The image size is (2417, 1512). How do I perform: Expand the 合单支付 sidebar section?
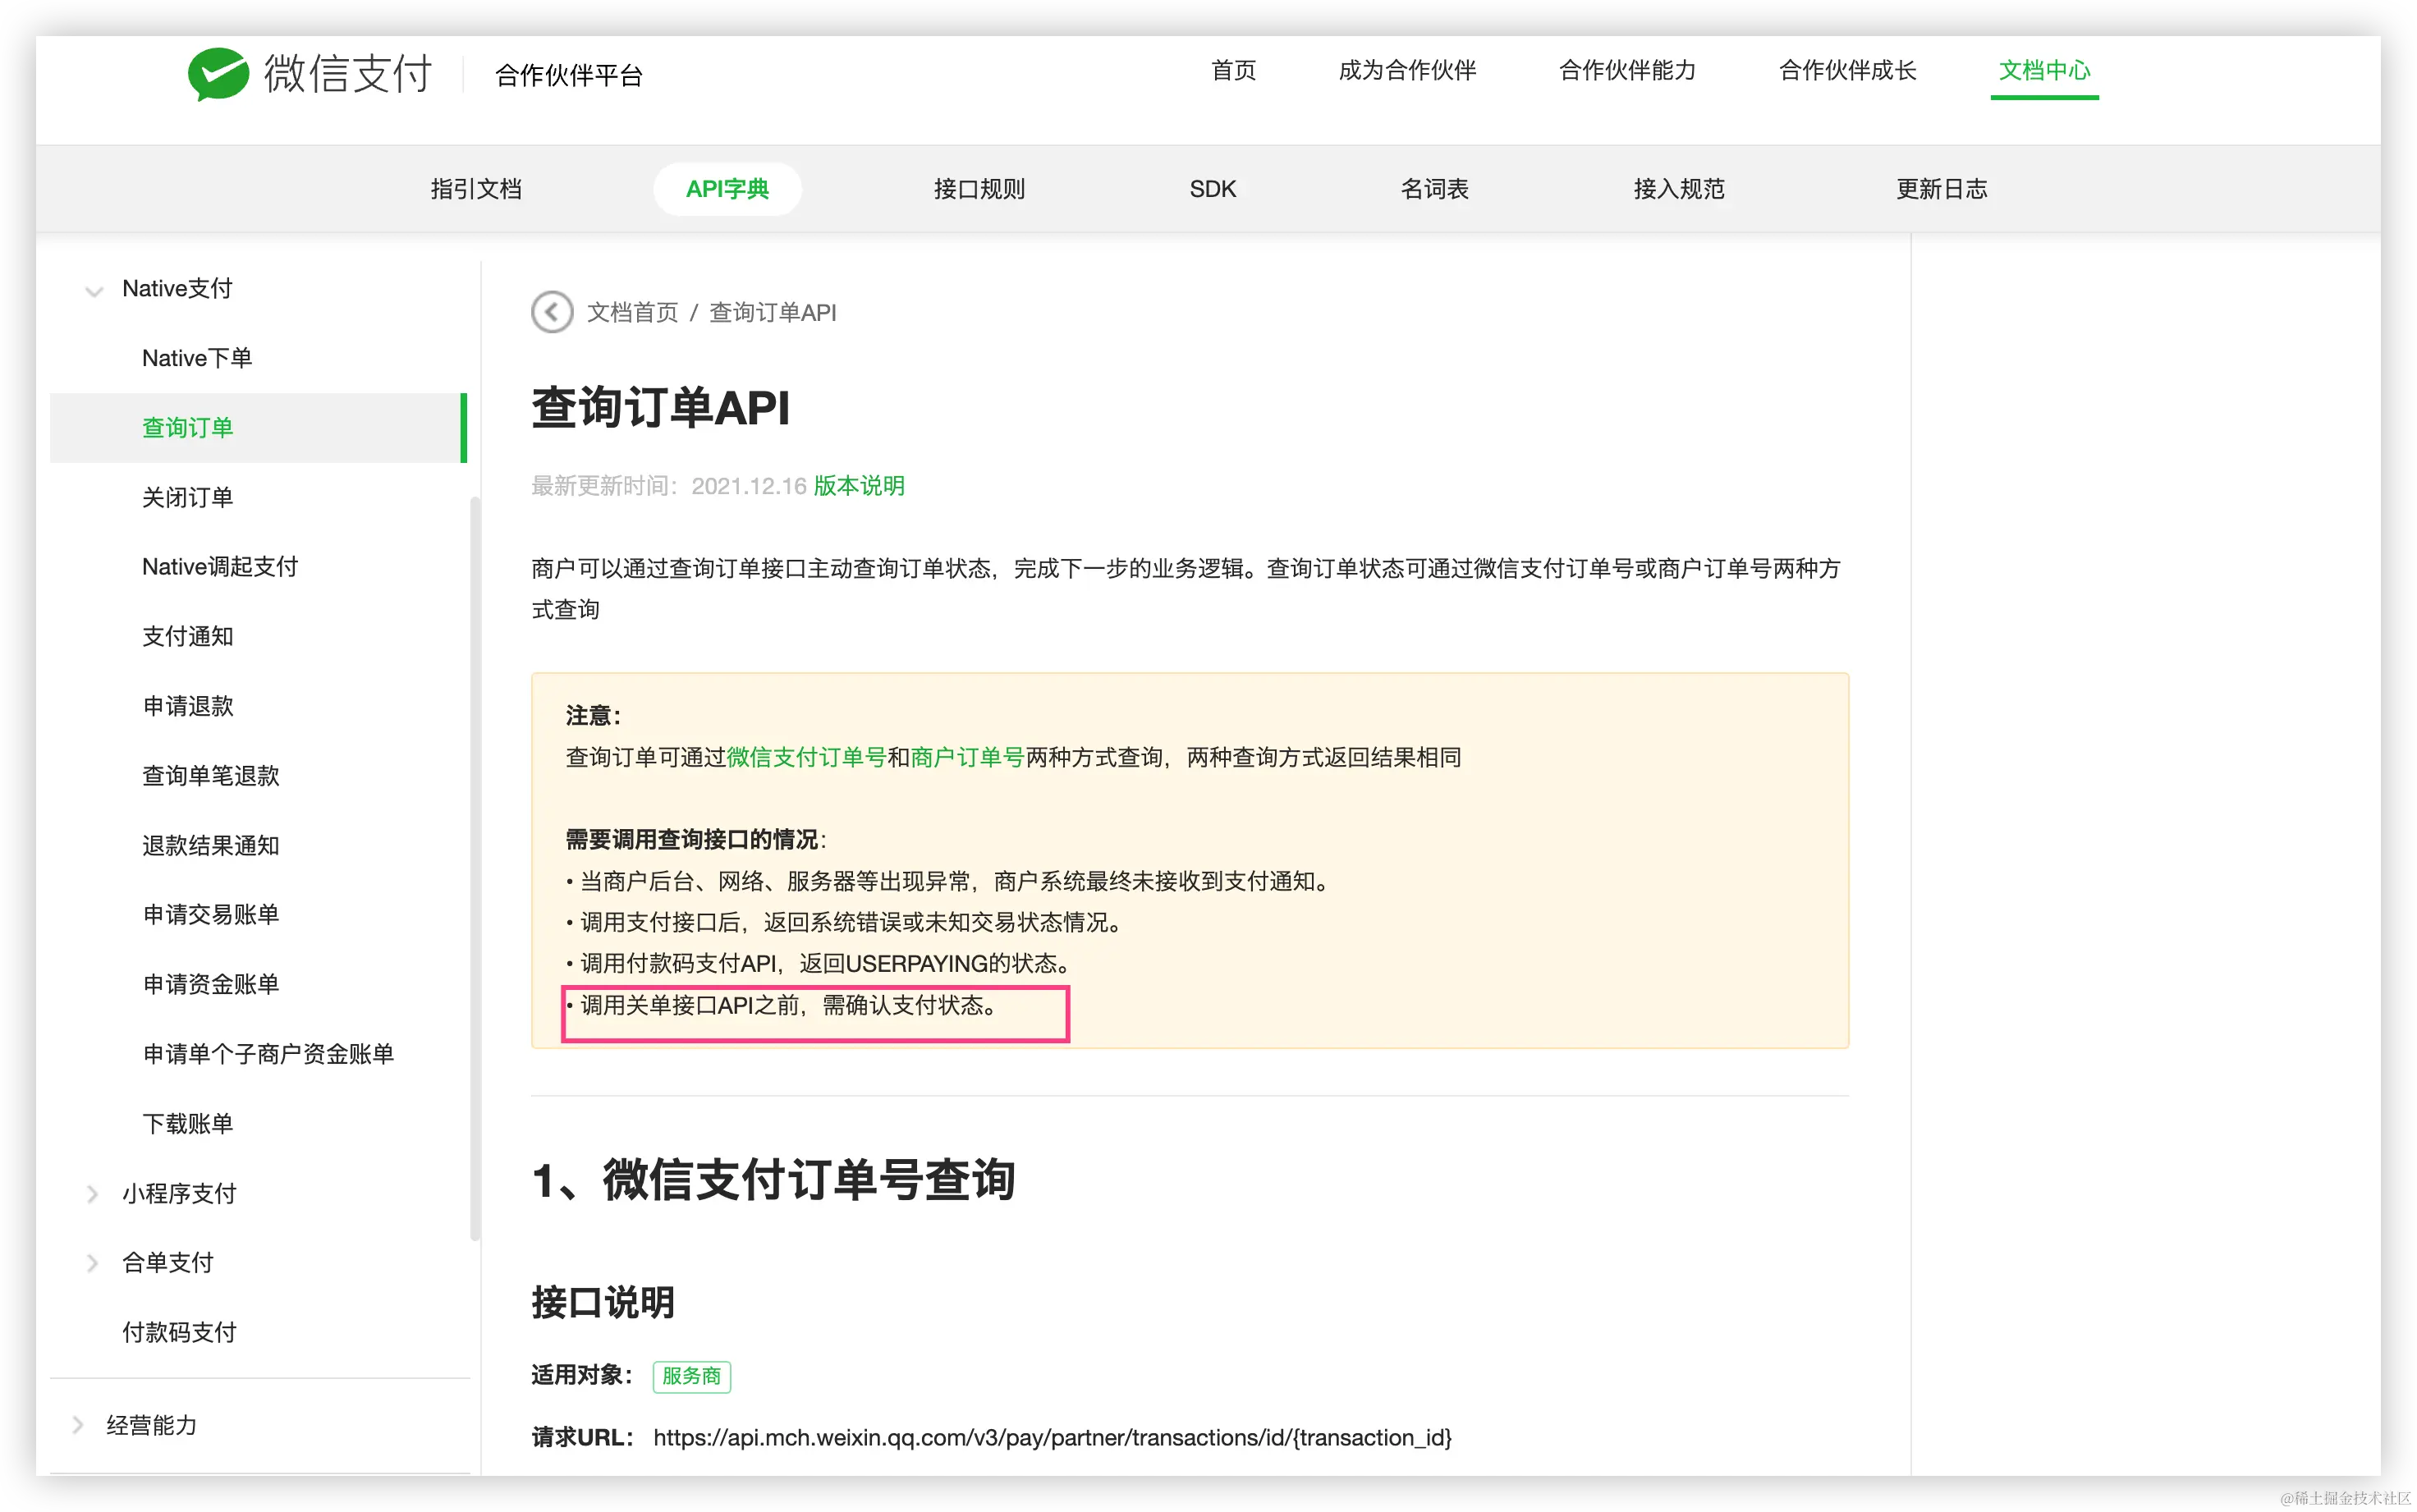pyautogui.click(x=93, y=1263)
